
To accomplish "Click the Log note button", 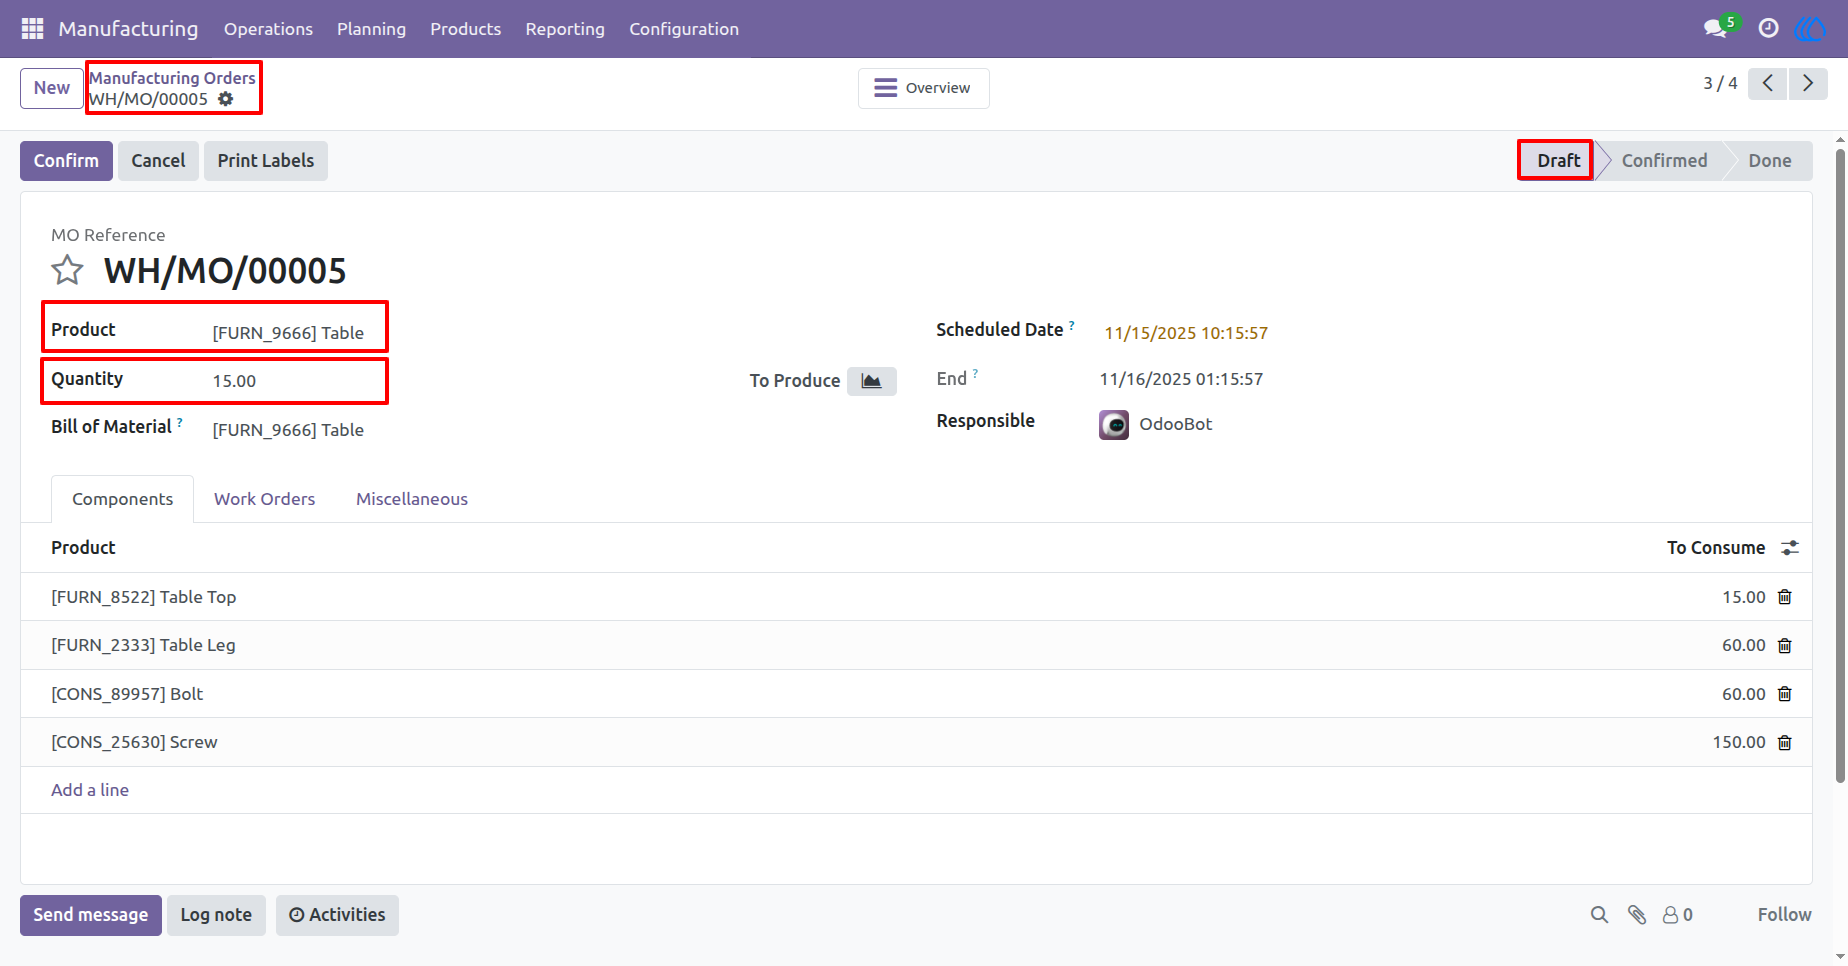I will 216,915.
